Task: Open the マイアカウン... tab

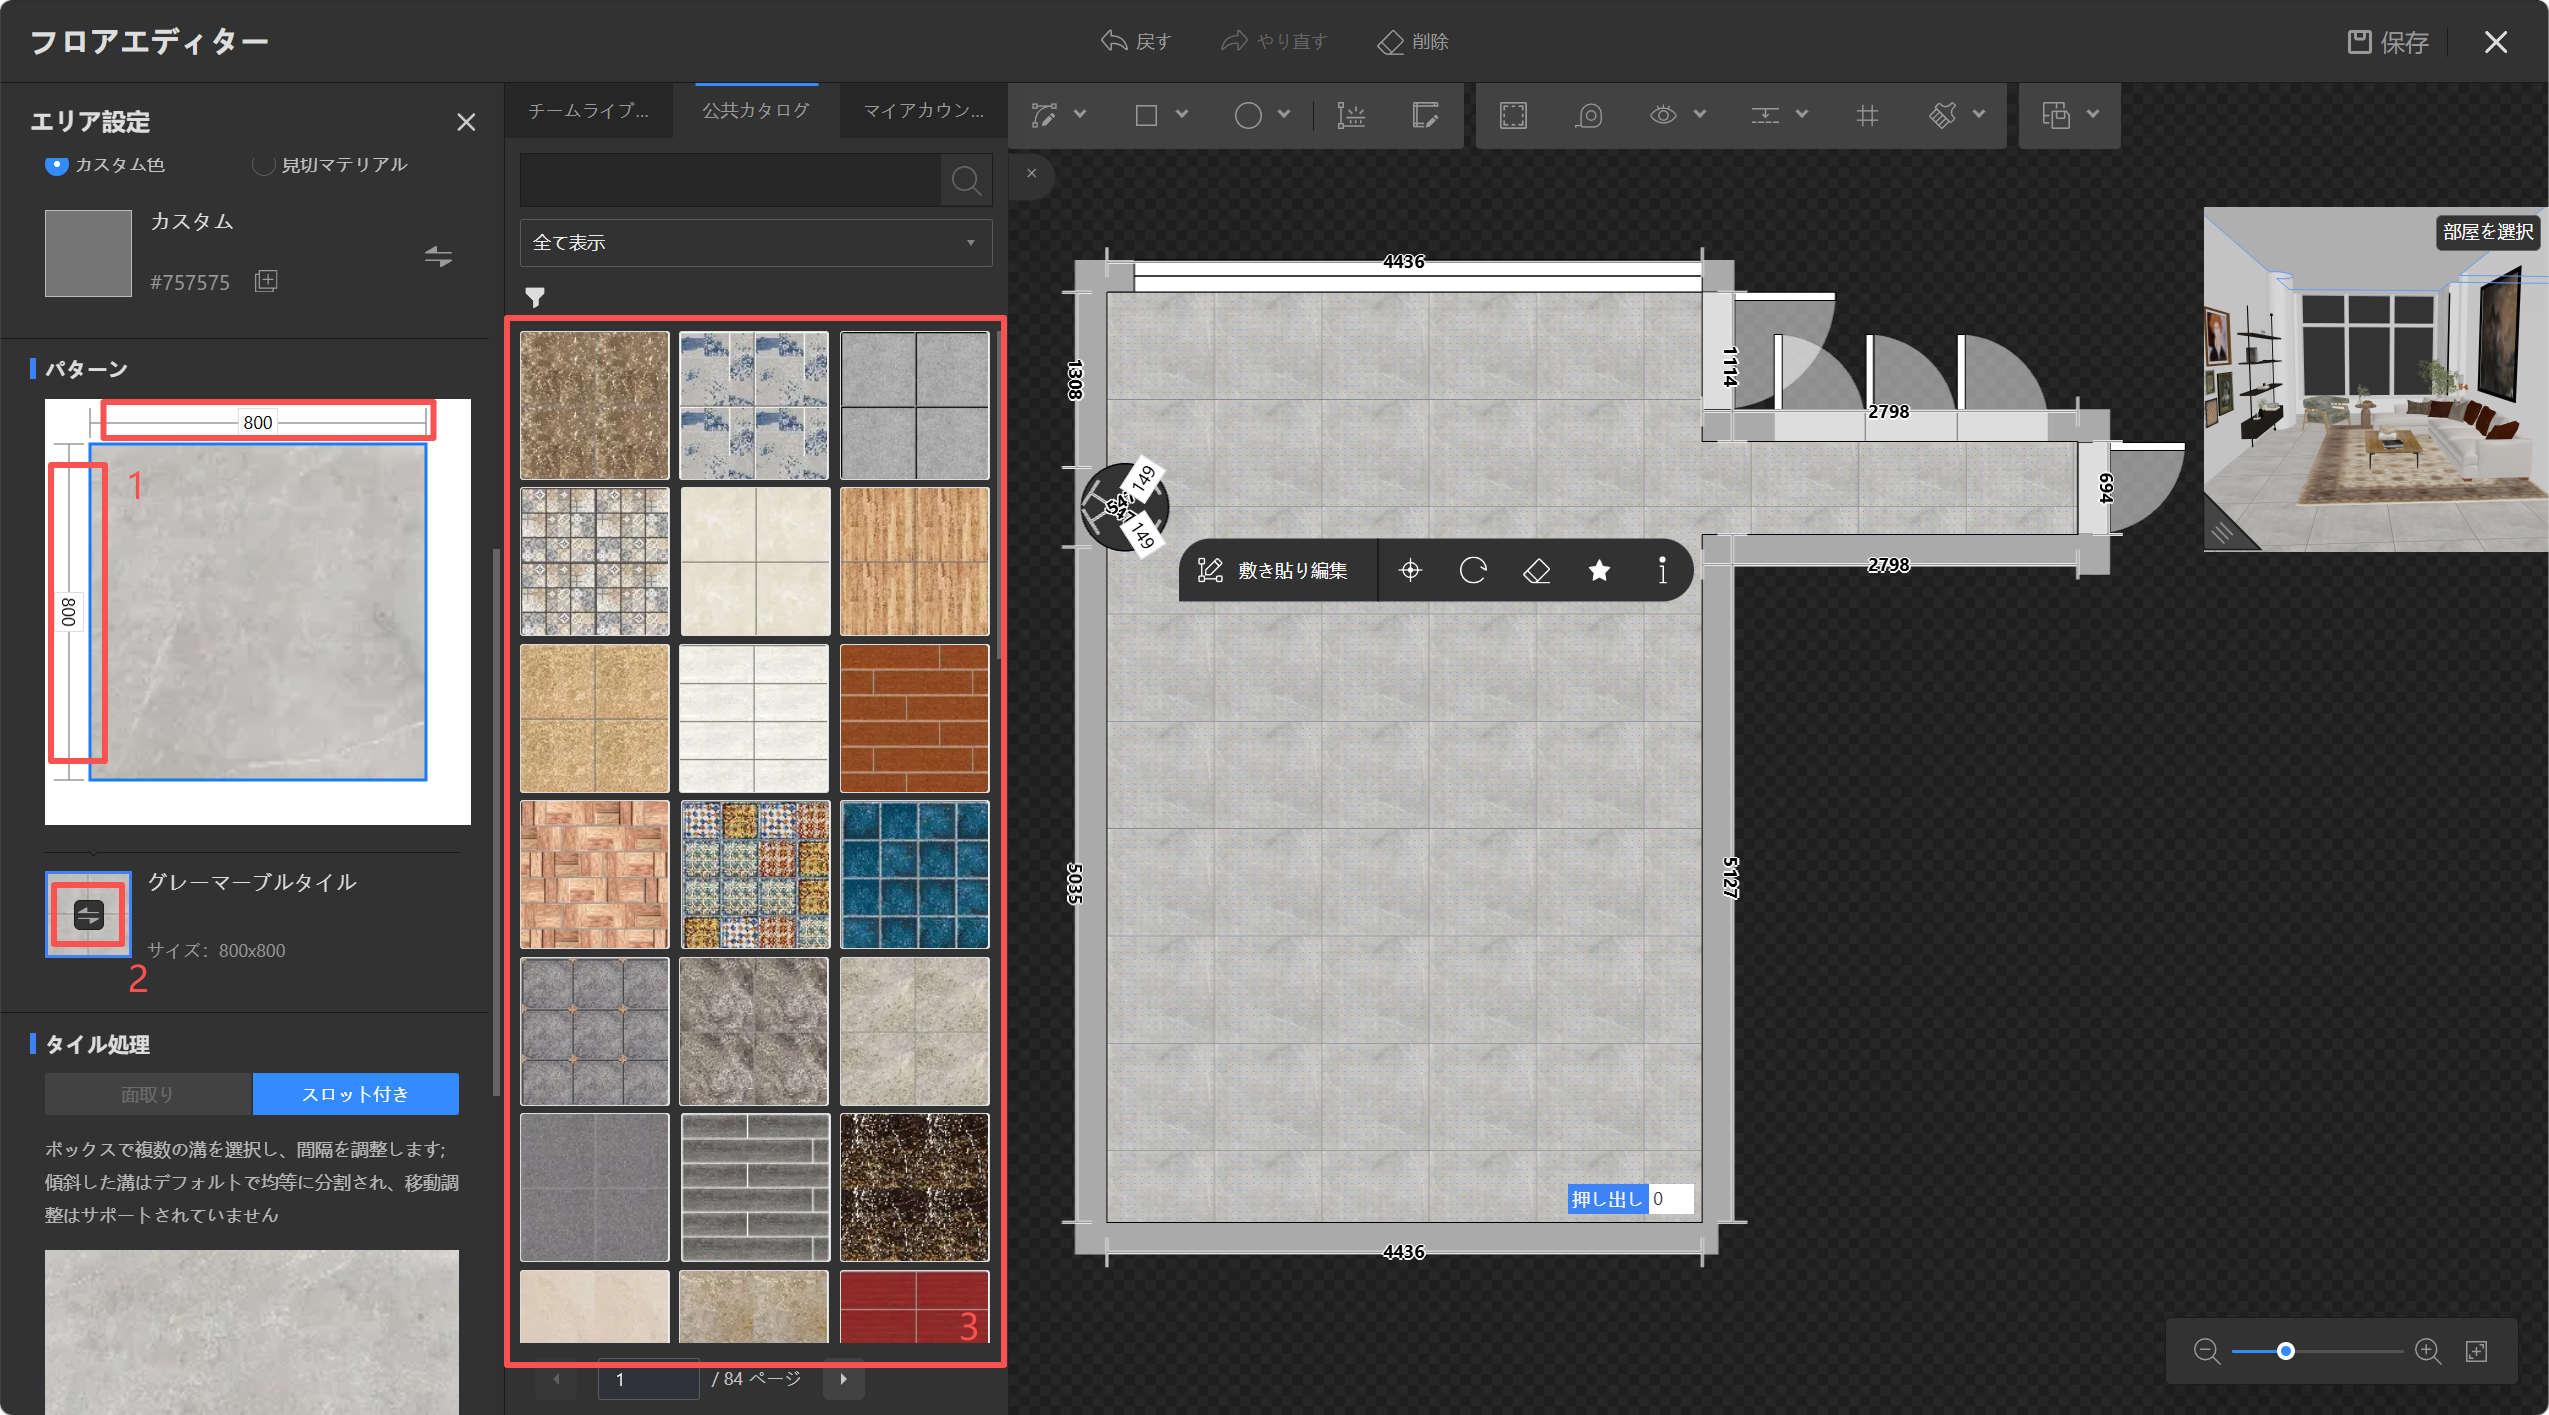Action: coord(924,111)
